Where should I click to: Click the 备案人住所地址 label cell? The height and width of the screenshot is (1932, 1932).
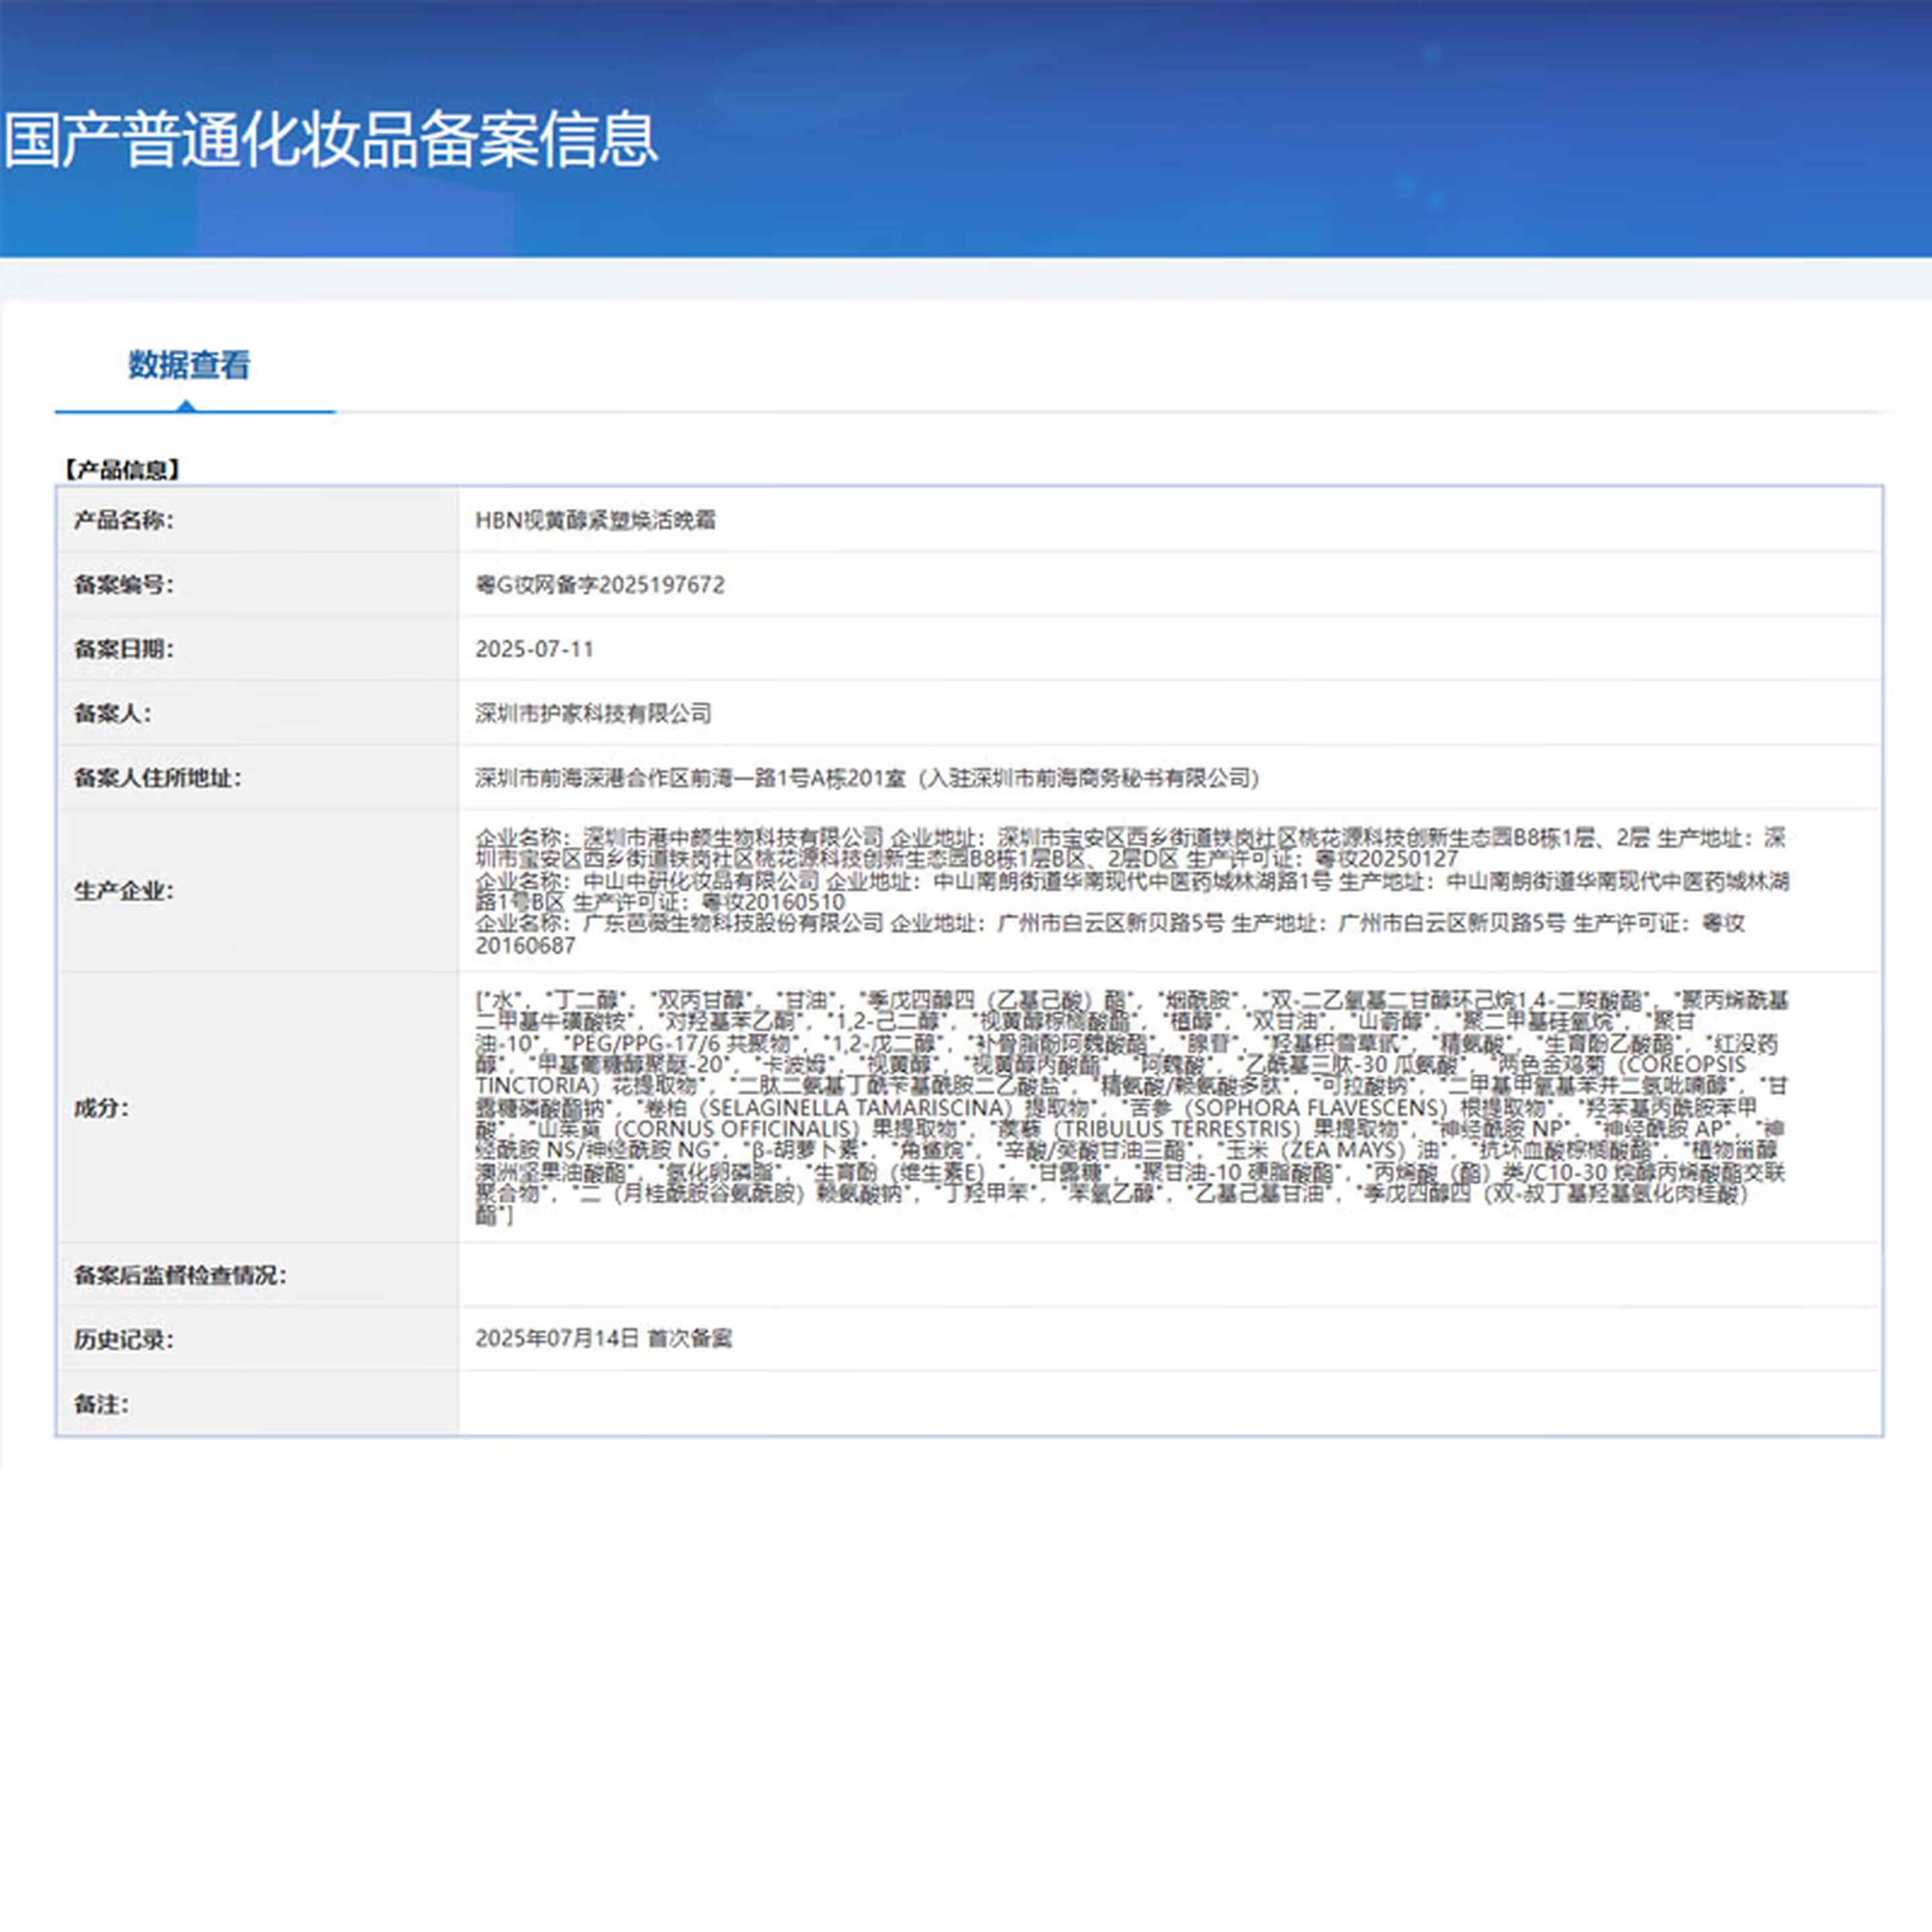pos(157,778)
